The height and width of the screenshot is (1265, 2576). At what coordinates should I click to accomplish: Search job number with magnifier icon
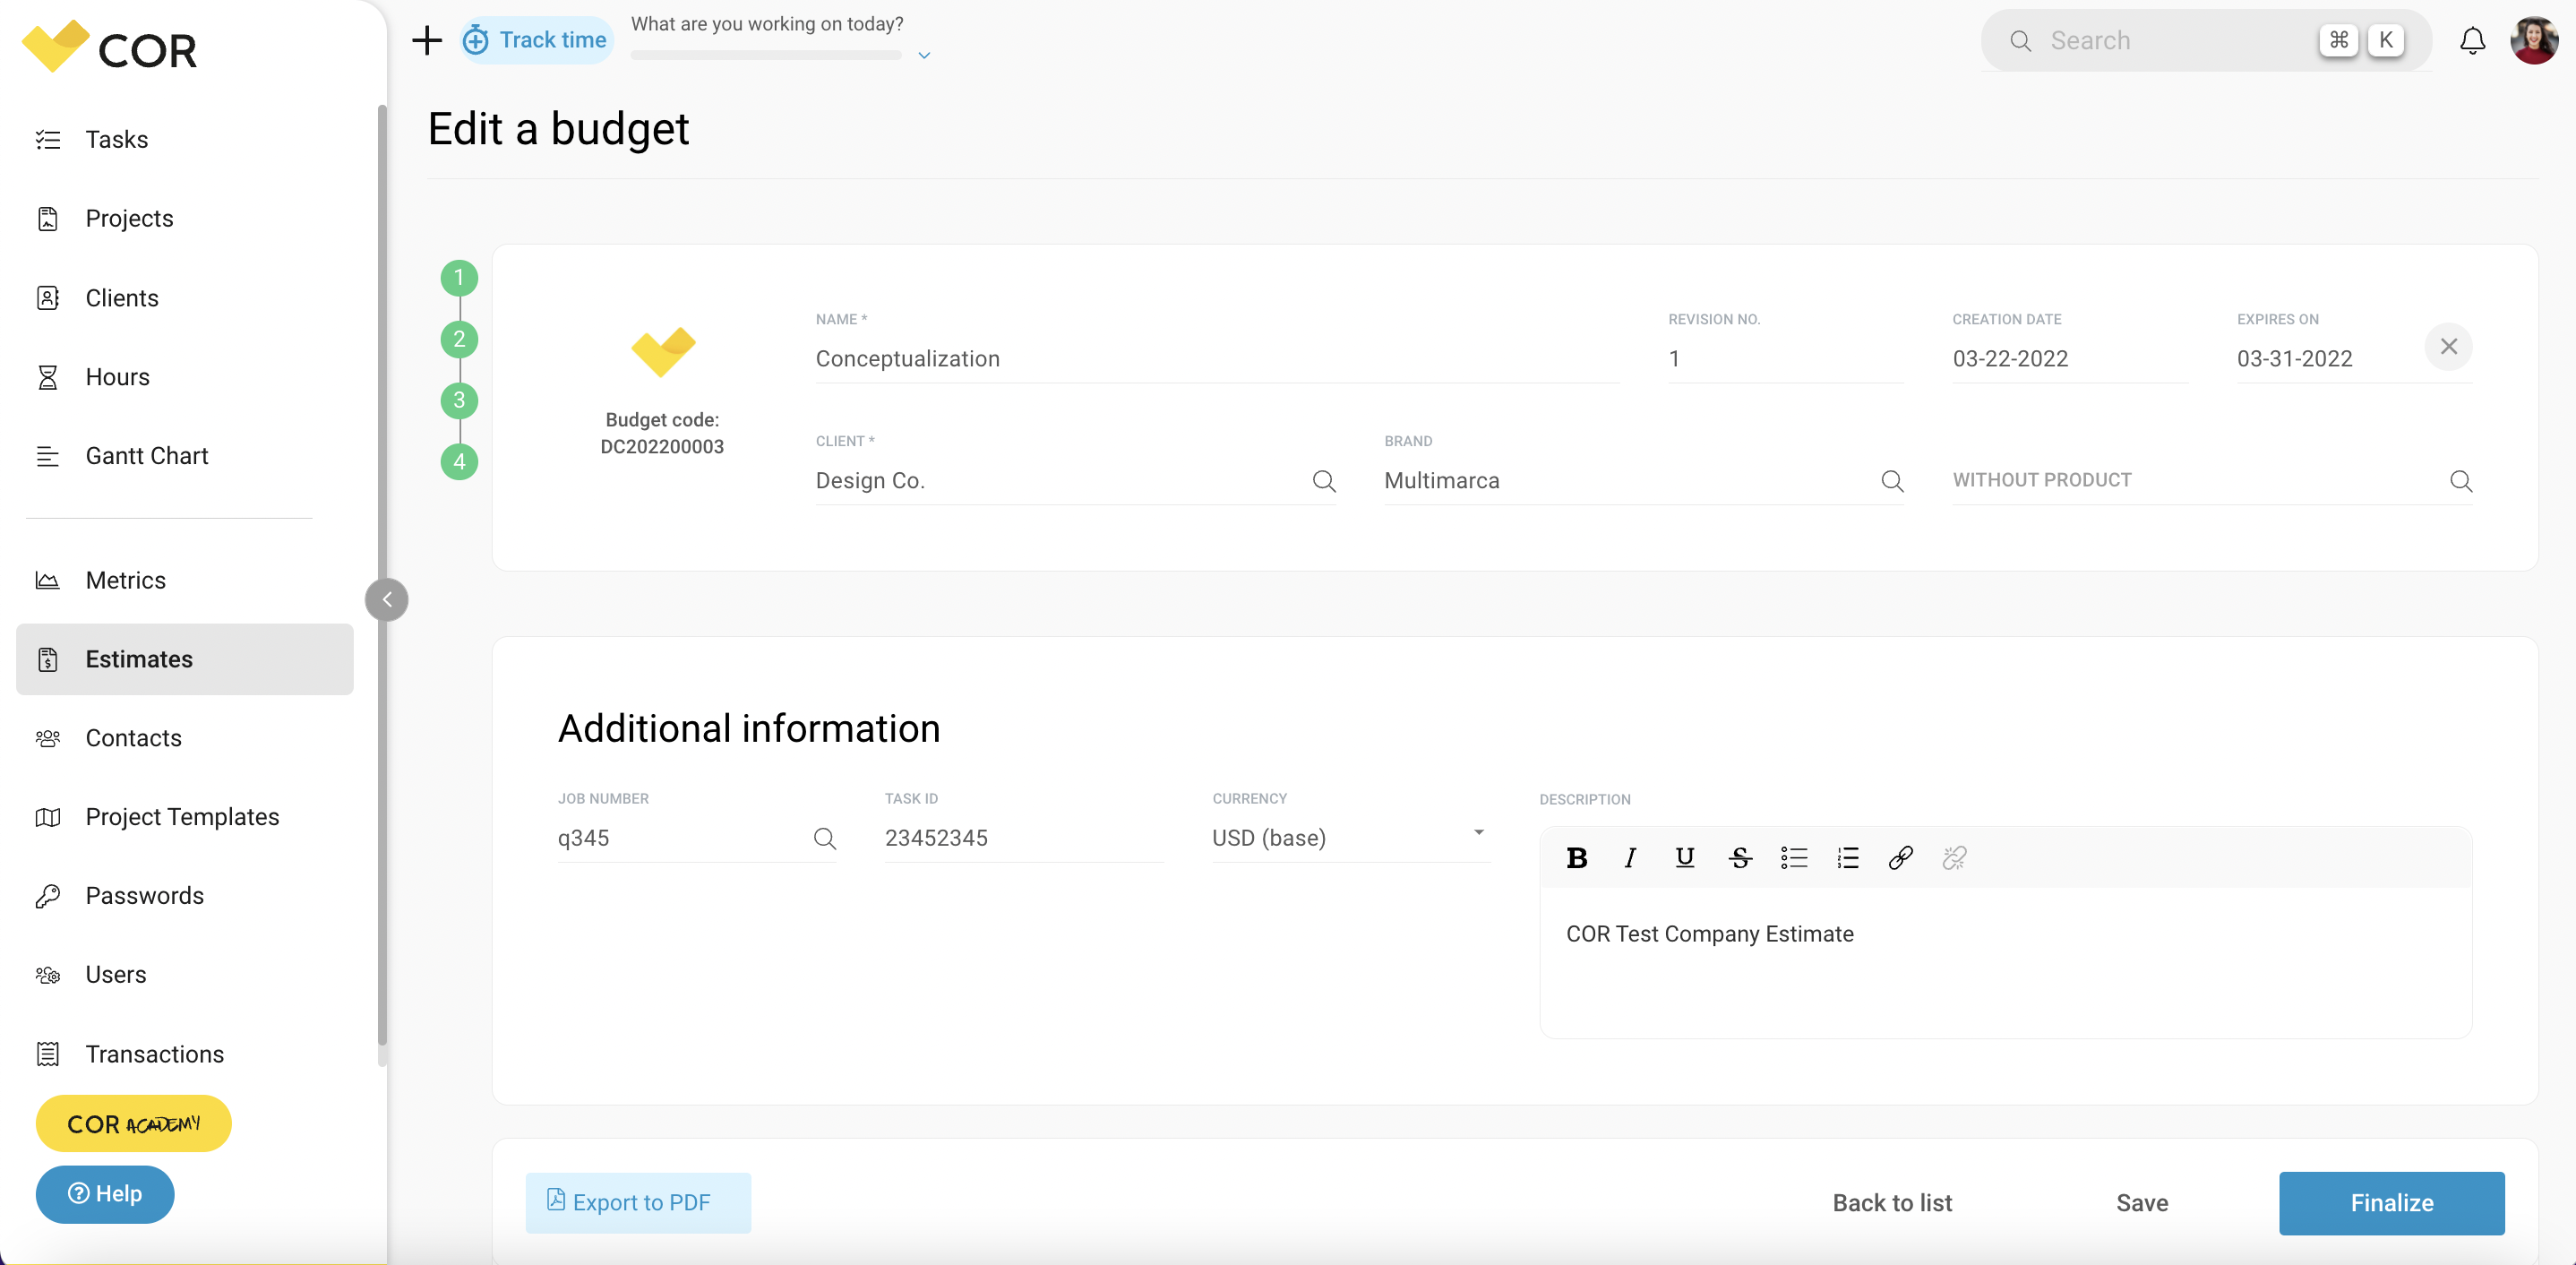824,838
